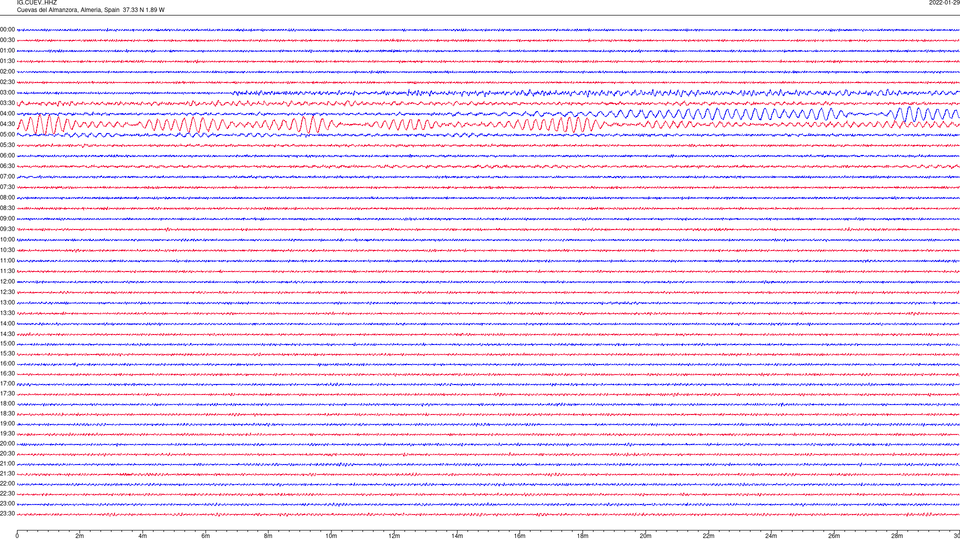Image resolution: width=960 pixels, height=540 pixels.
Task: Select the 22m axis tick label
Action: [708, 536]
